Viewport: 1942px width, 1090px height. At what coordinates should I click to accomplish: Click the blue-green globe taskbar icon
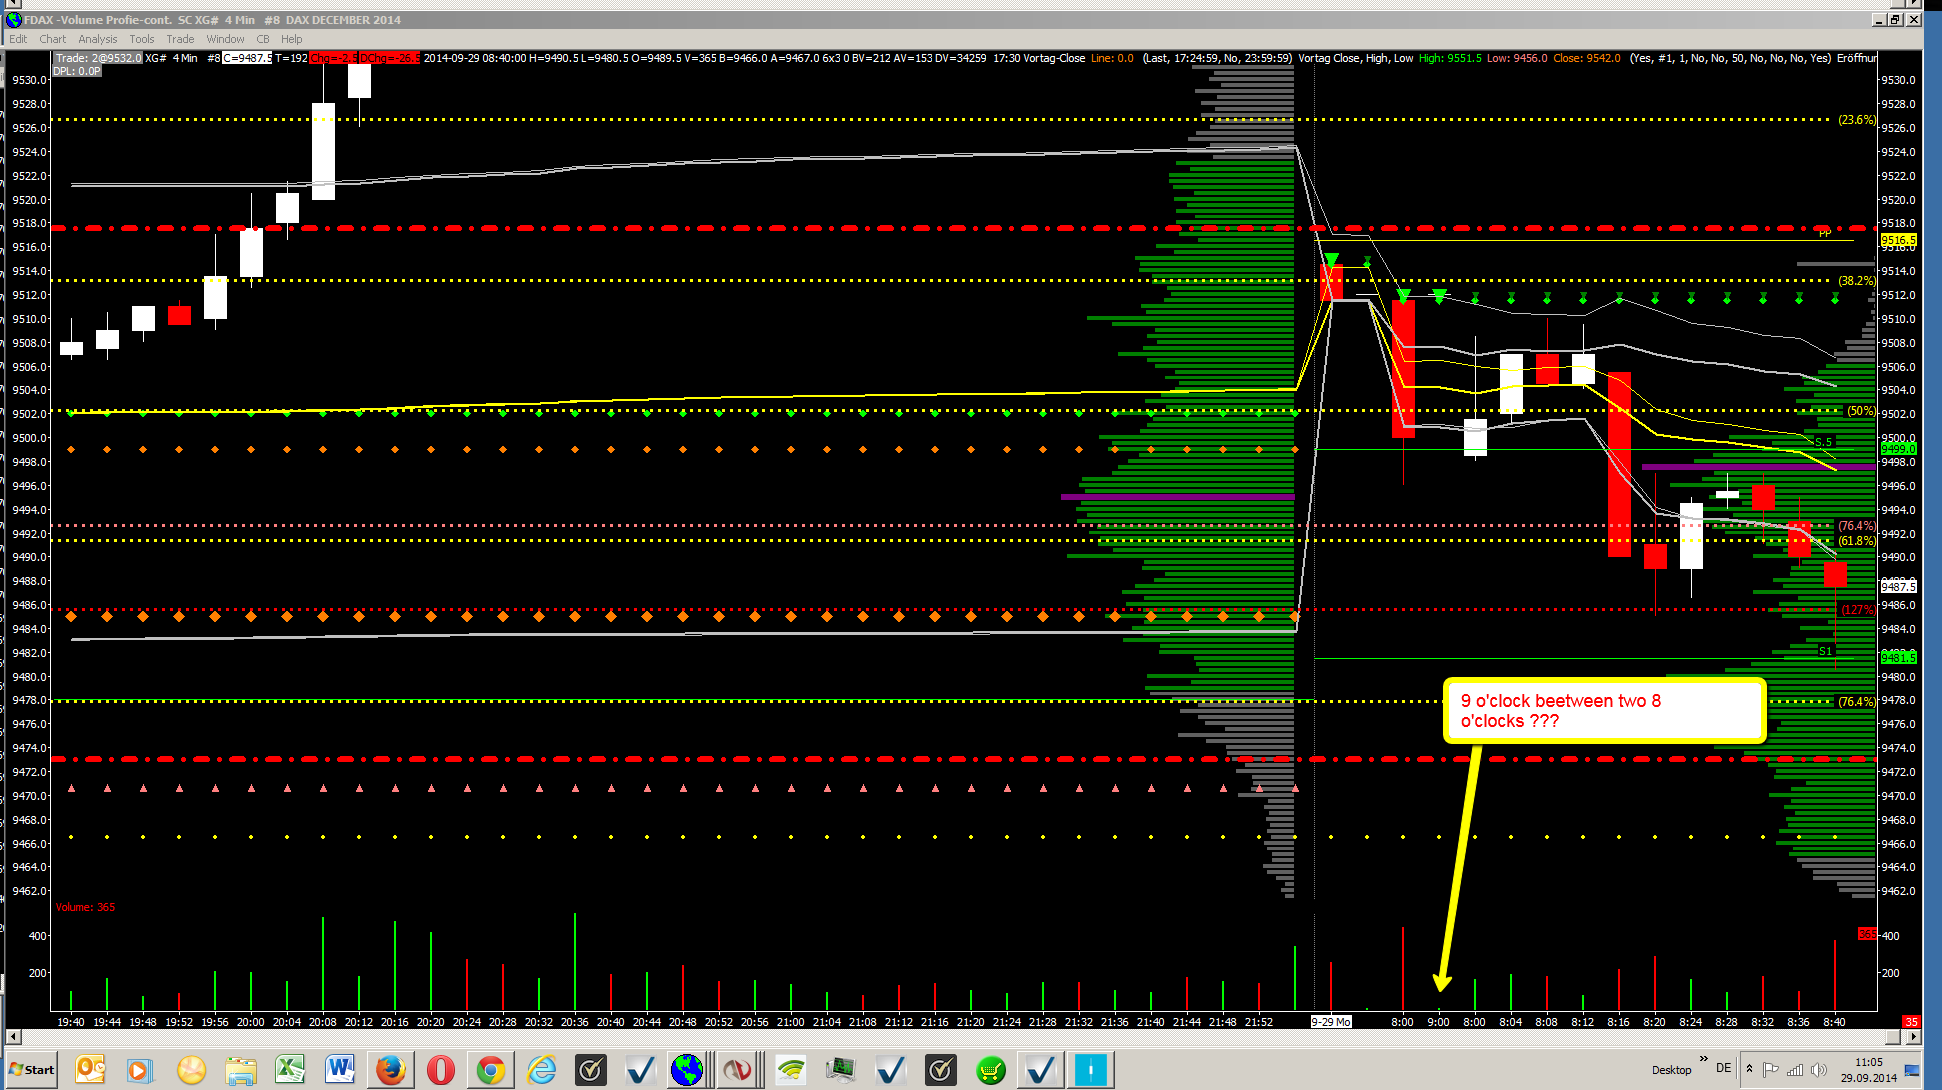pyautogui.click(x=687, y=1070)
